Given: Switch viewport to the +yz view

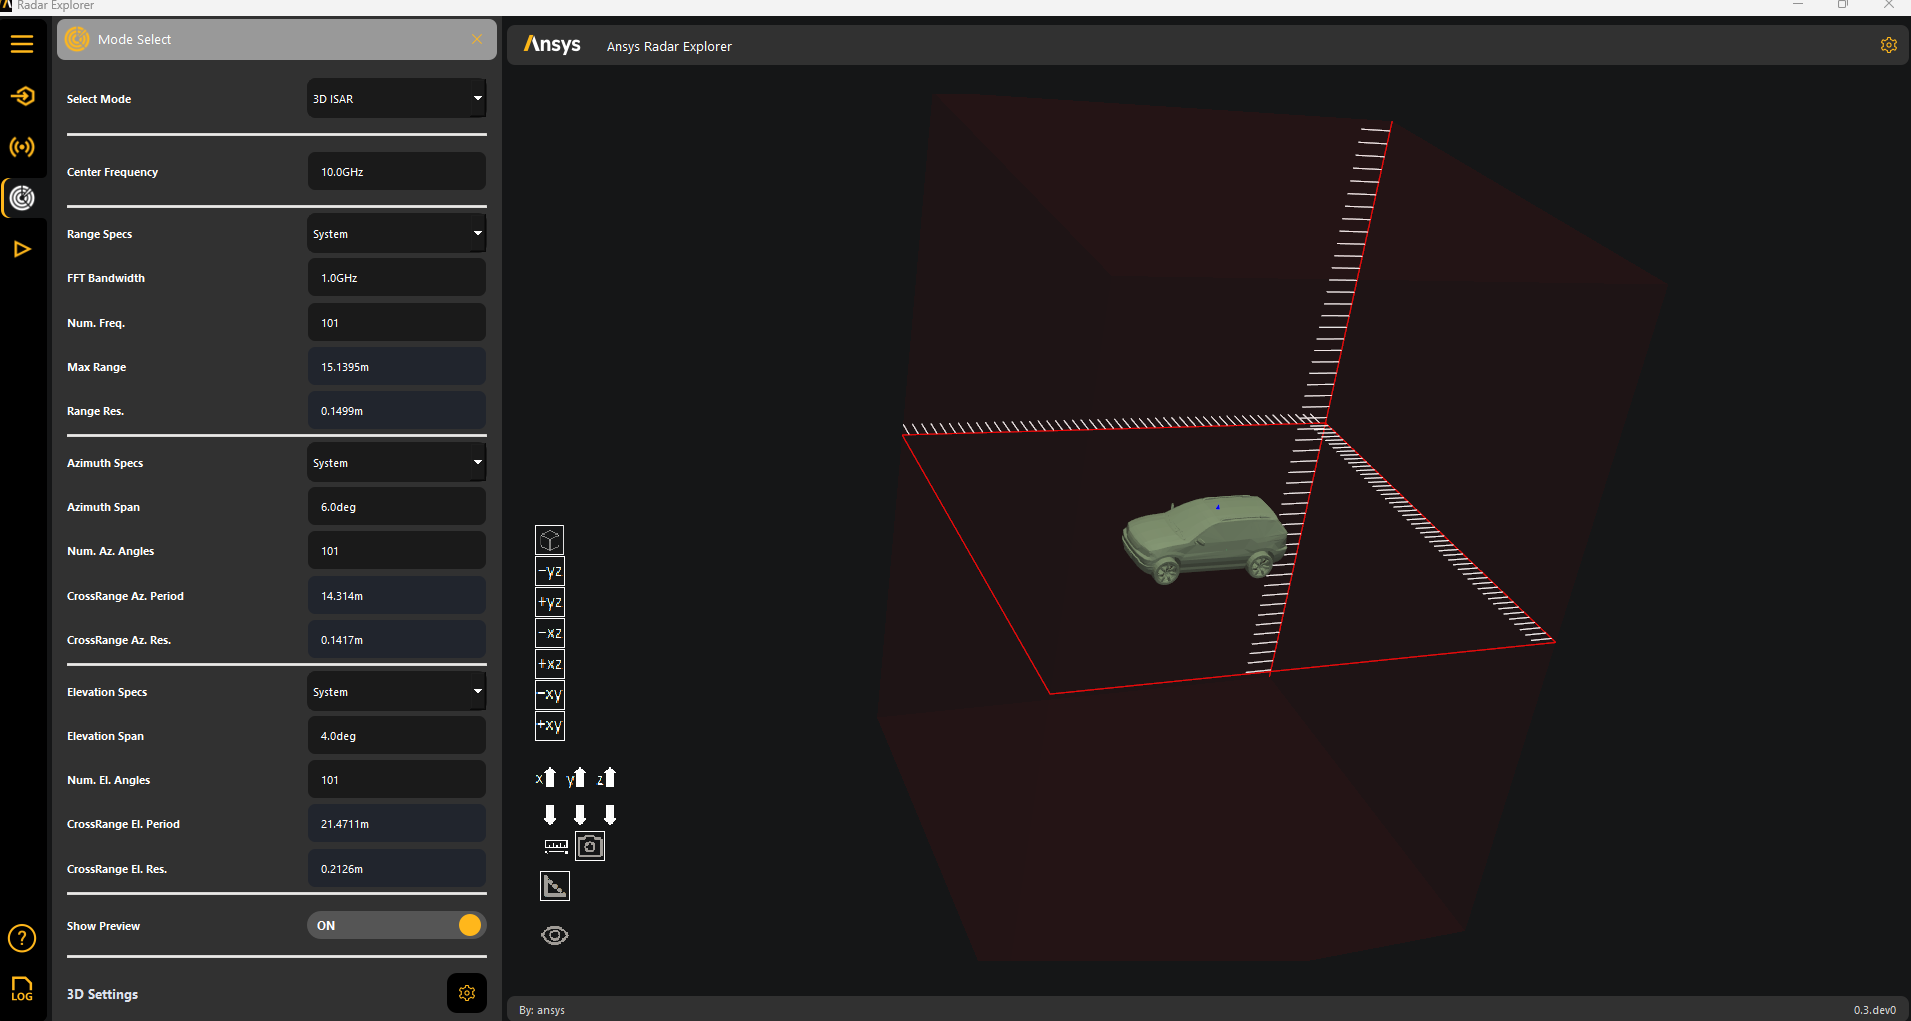Looking at the screenshot, I should click(550, 602).
